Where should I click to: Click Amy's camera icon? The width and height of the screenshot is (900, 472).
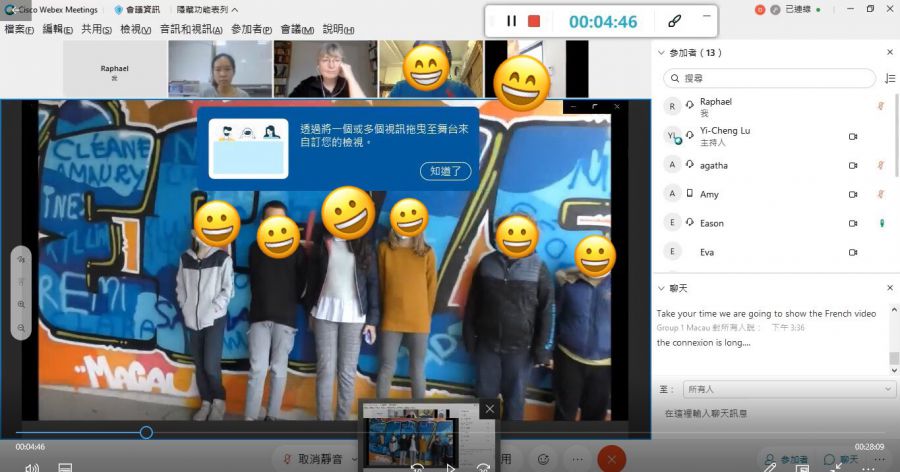(853, 195)
